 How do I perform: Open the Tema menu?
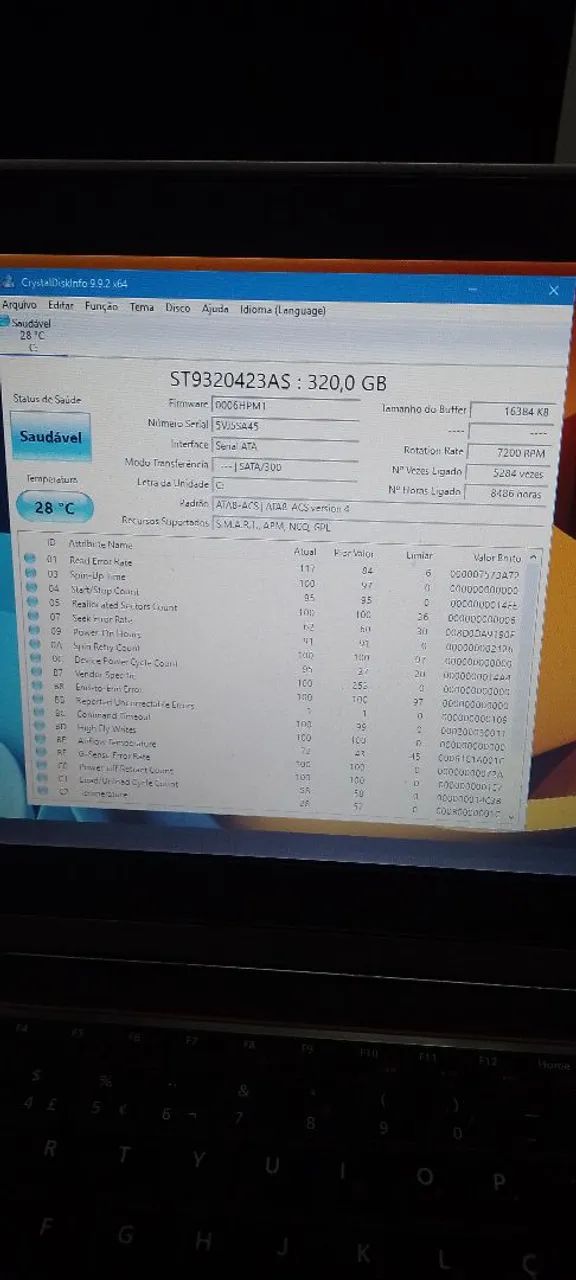142,307
